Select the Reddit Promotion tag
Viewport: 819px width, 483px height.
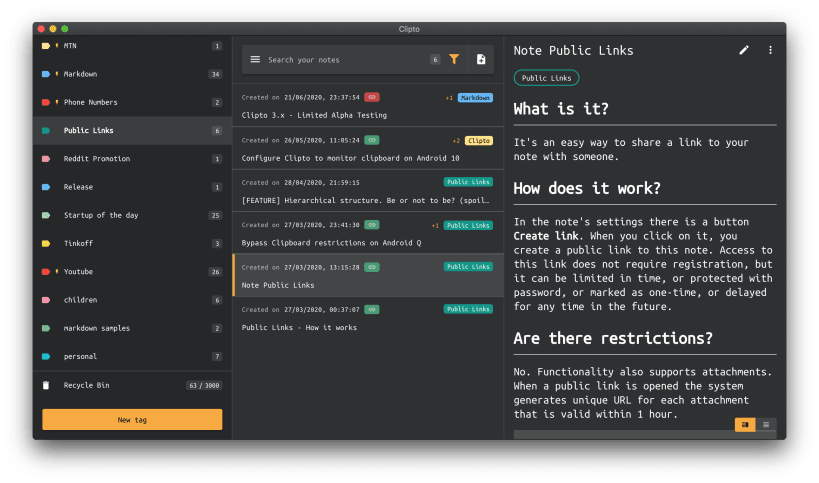tap(133, 159)
